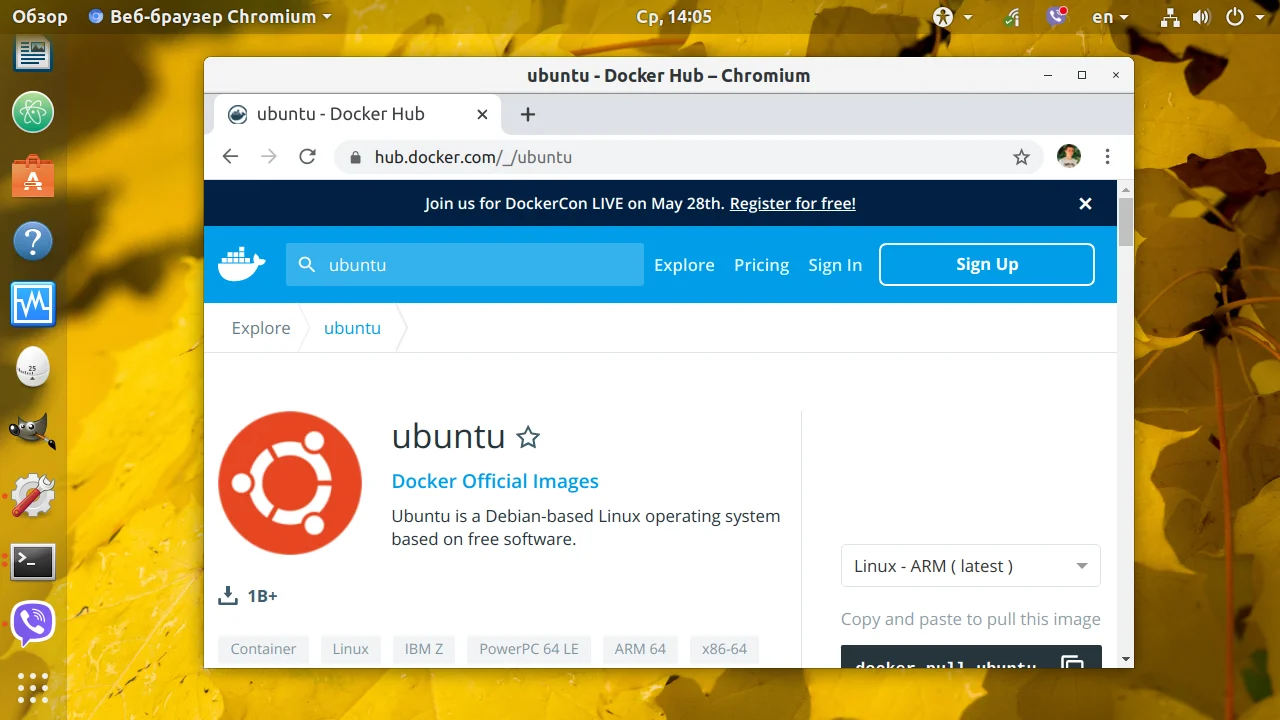Viewport: 1280px width, 720px height.
Task: Launch GIMP from the dock
Action: (x=33, y=431)
